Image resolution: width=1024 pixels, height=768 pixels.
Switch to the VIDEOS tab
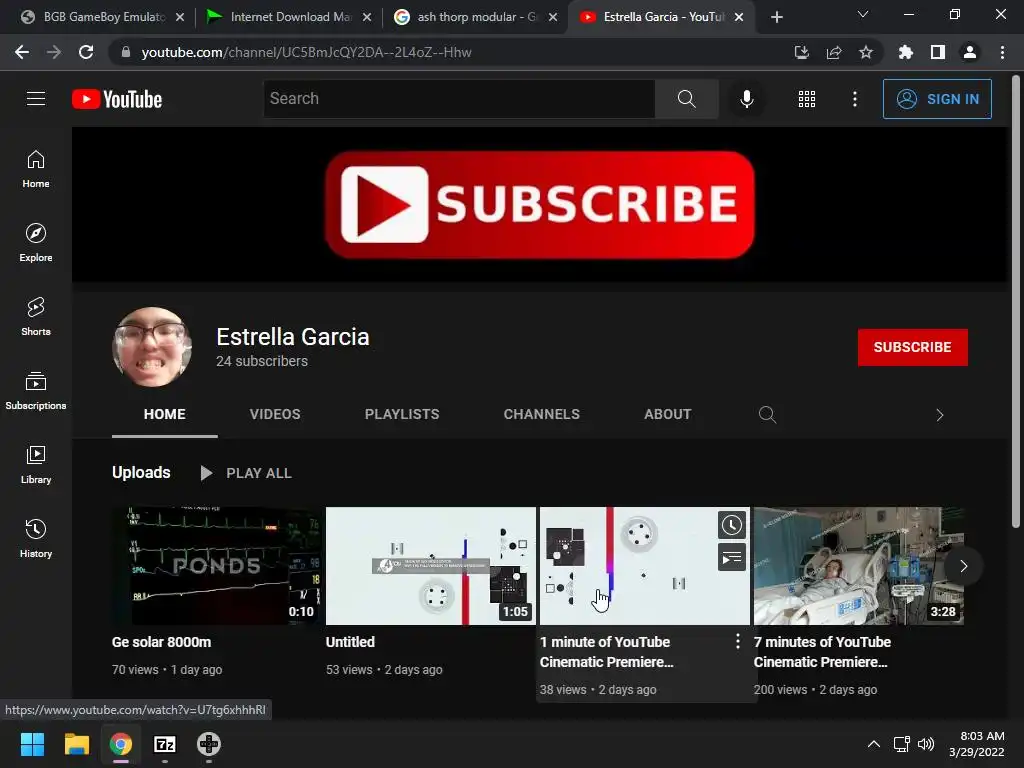275,414
